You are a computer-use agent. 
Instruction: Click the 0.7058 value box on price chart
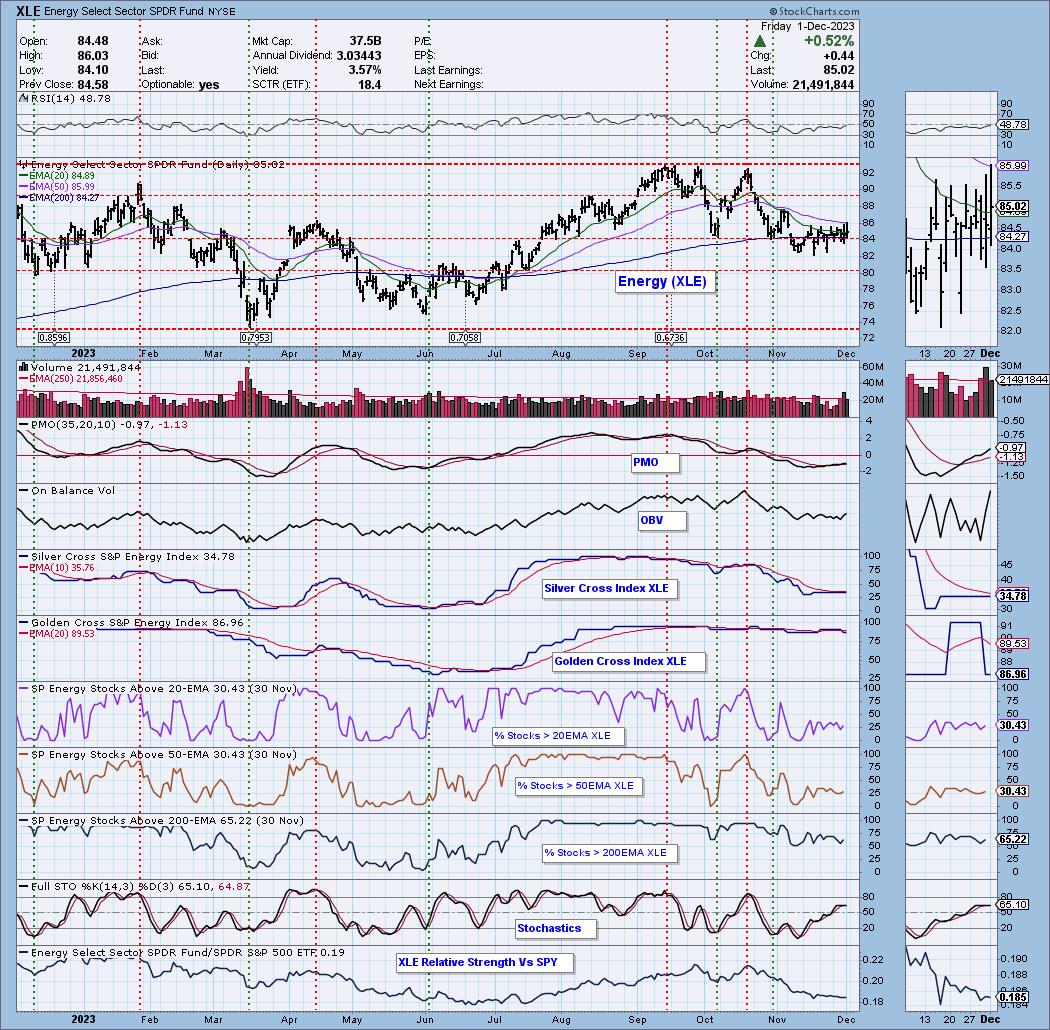point(465,338)
